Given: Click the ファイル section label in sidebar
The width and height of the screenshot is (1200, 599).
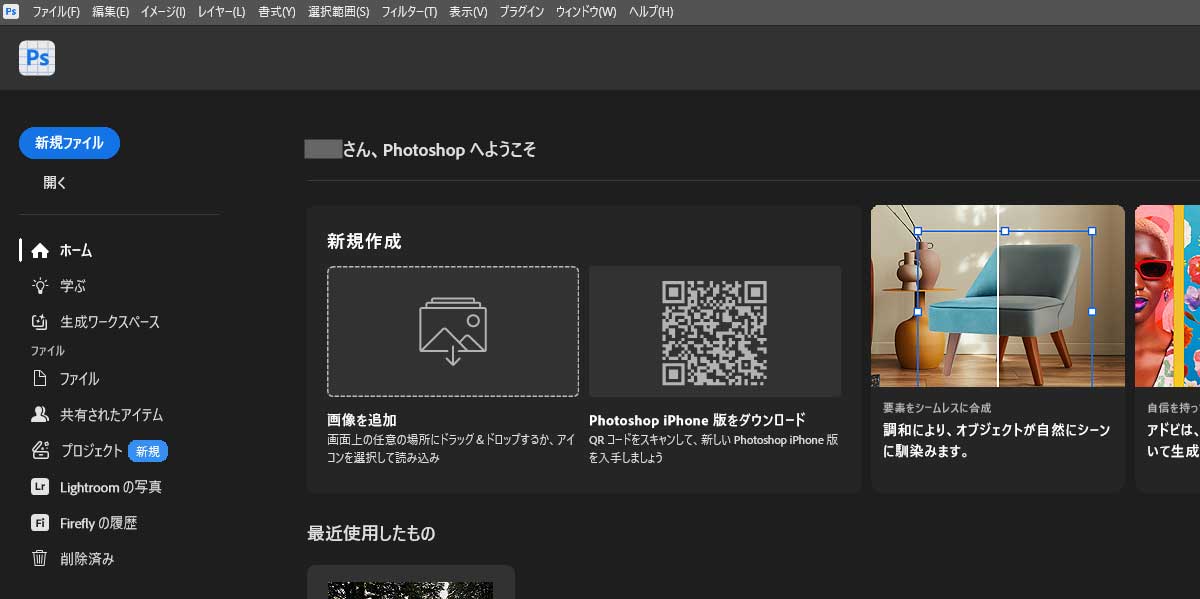Looking at the screenshot, I should 48,351.
